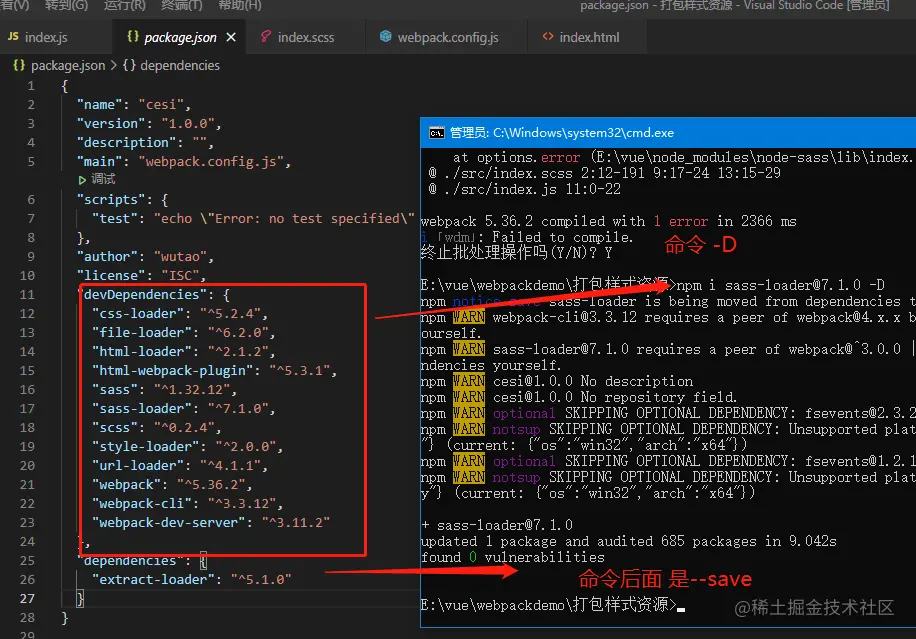Switch to the index.html tab
This screenshot has width=916, height=639.
(589, 37)
